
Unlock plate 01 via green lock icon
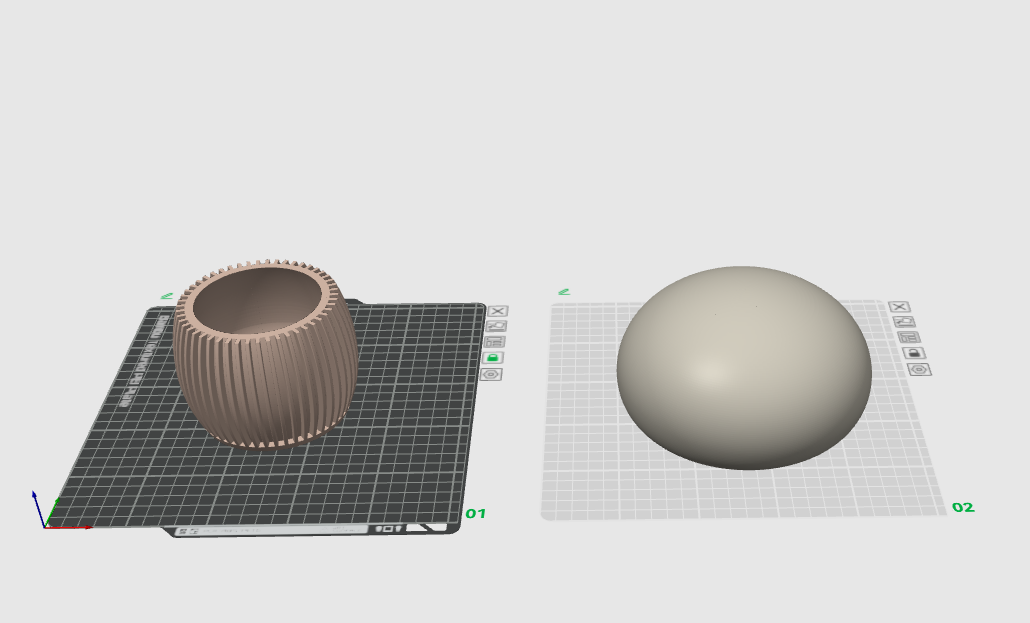[493, 357]
